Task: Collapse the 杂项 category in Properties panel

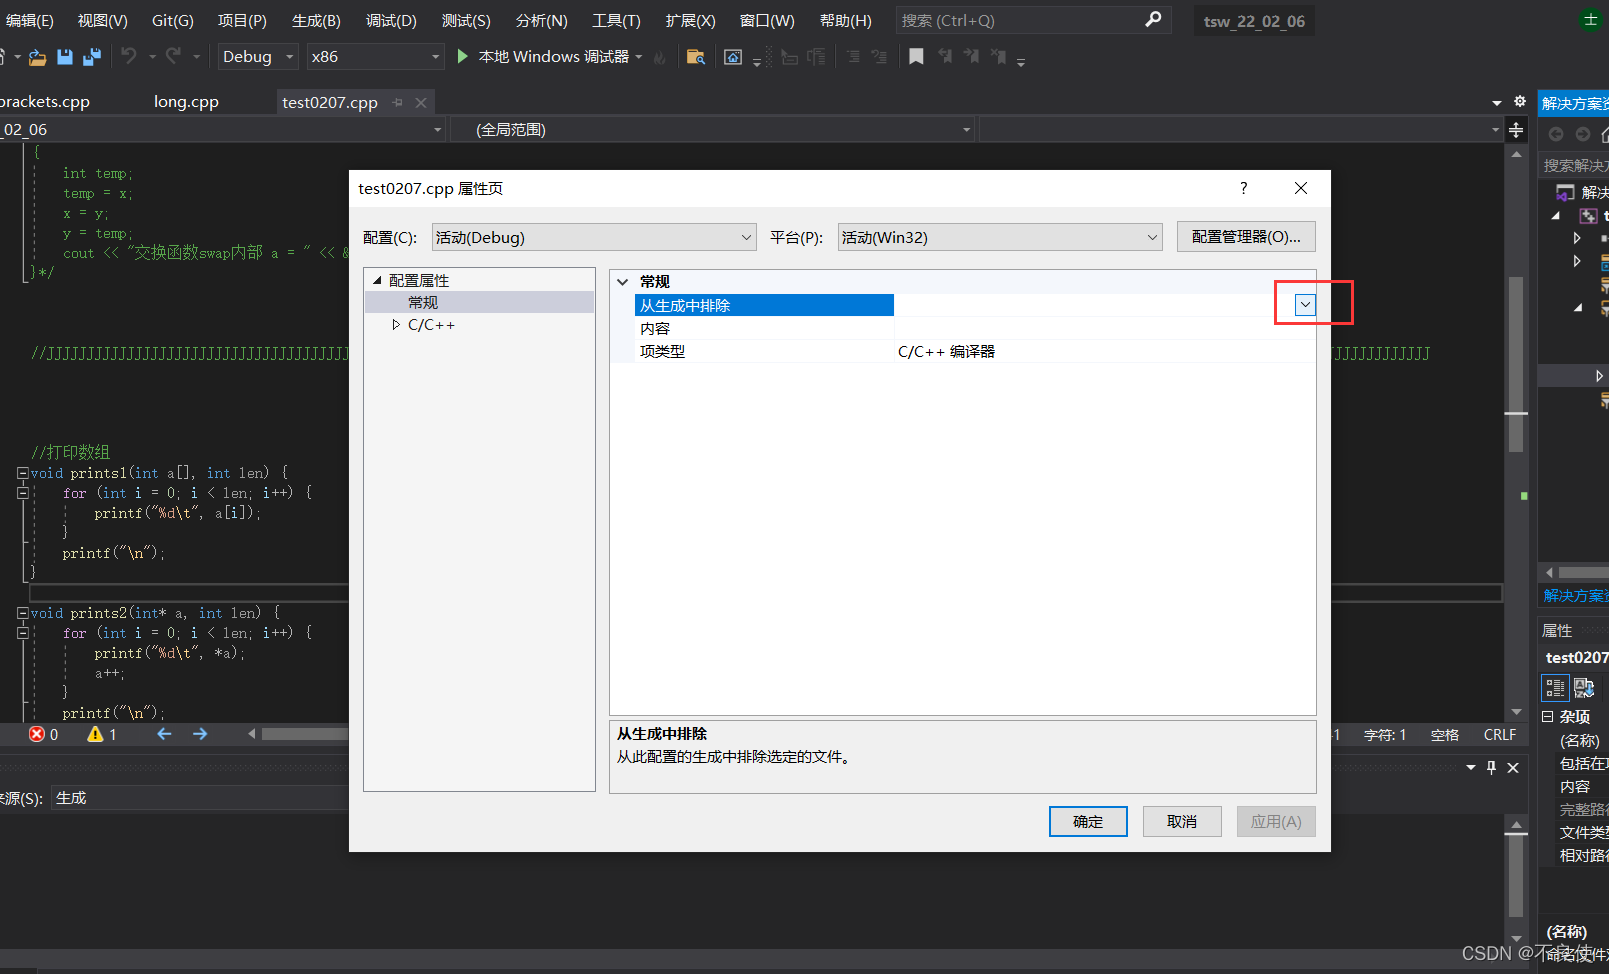Action: click(x=1548, y=716)
